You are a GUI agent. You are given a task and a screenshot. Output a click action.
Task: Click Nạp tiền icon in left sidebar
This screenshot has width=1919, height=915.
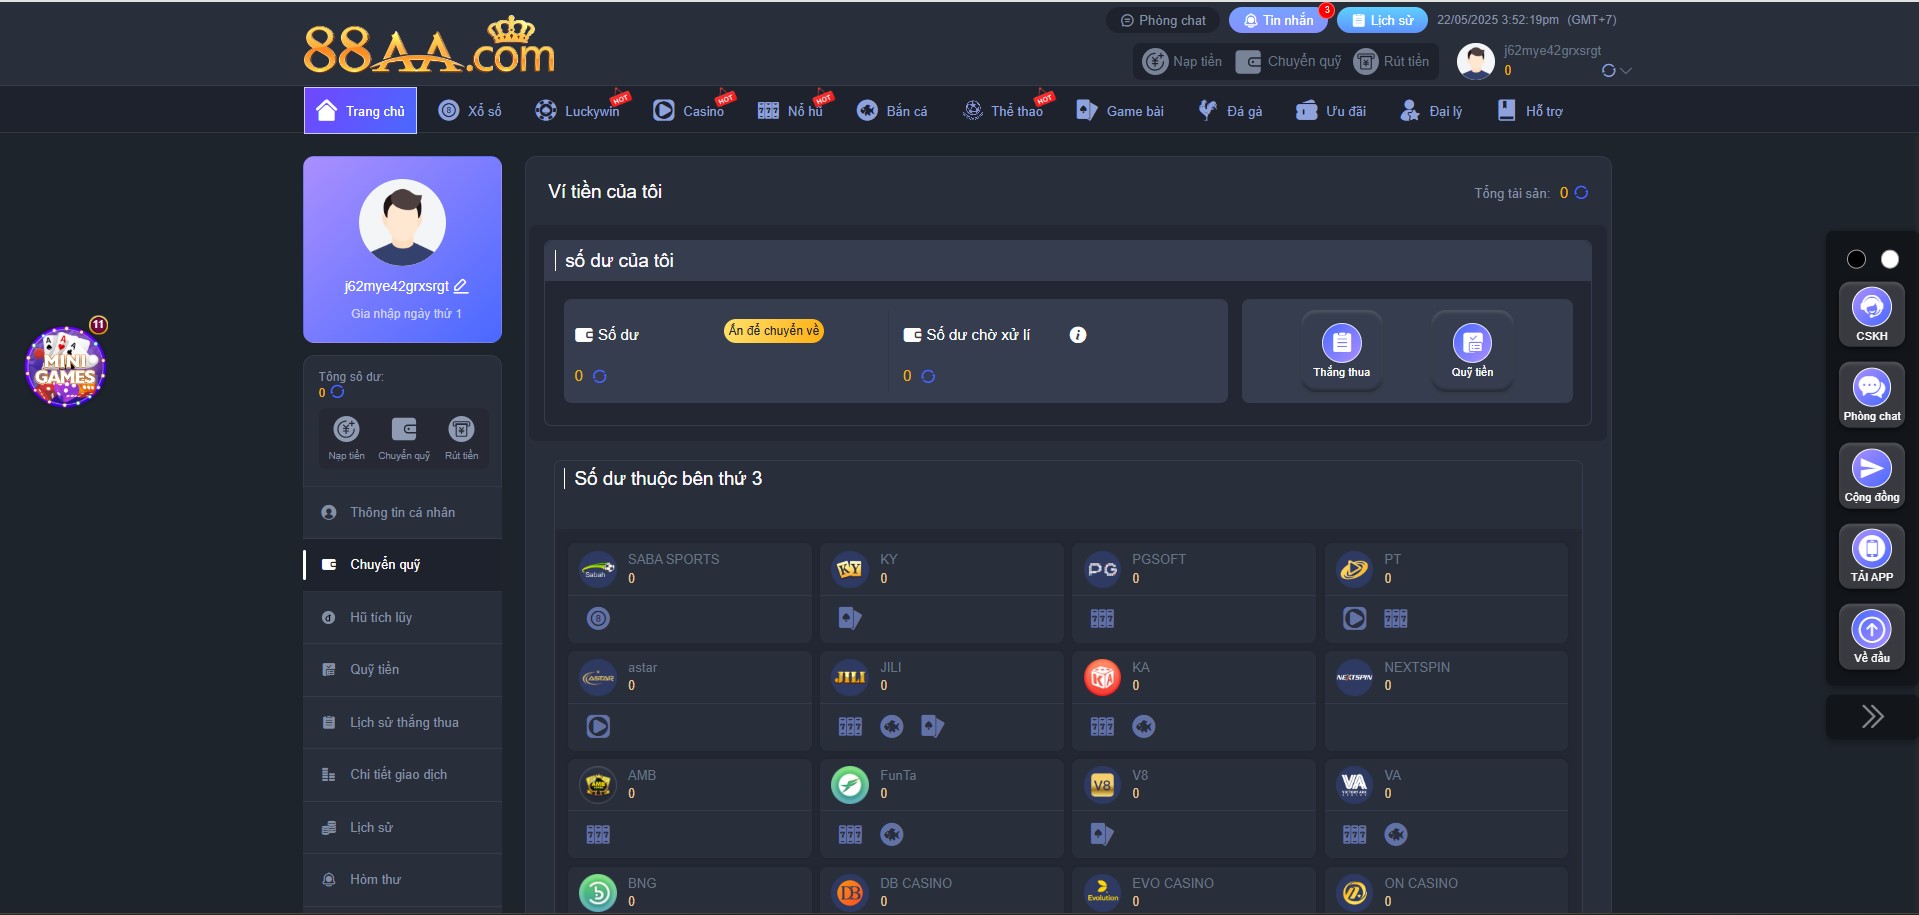[x=346, y=438]
